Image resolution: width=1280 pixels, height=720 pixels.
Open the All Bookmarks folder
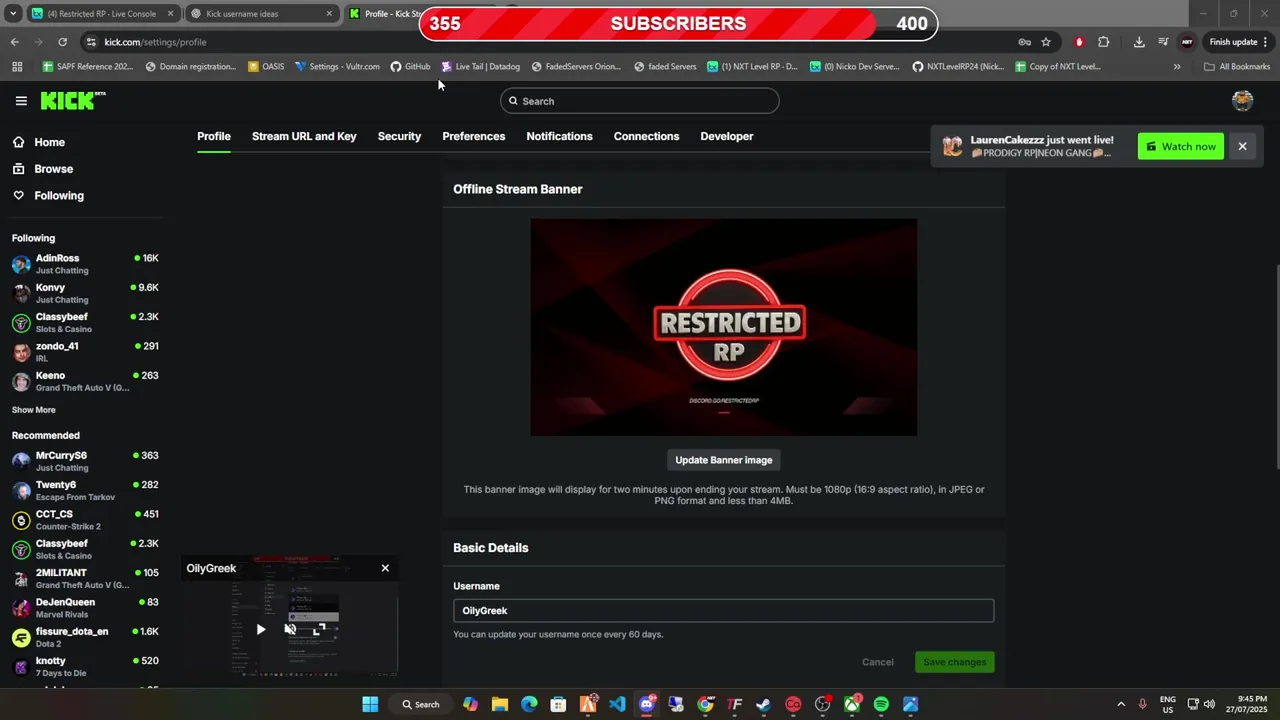click(x=1237, y=67)
